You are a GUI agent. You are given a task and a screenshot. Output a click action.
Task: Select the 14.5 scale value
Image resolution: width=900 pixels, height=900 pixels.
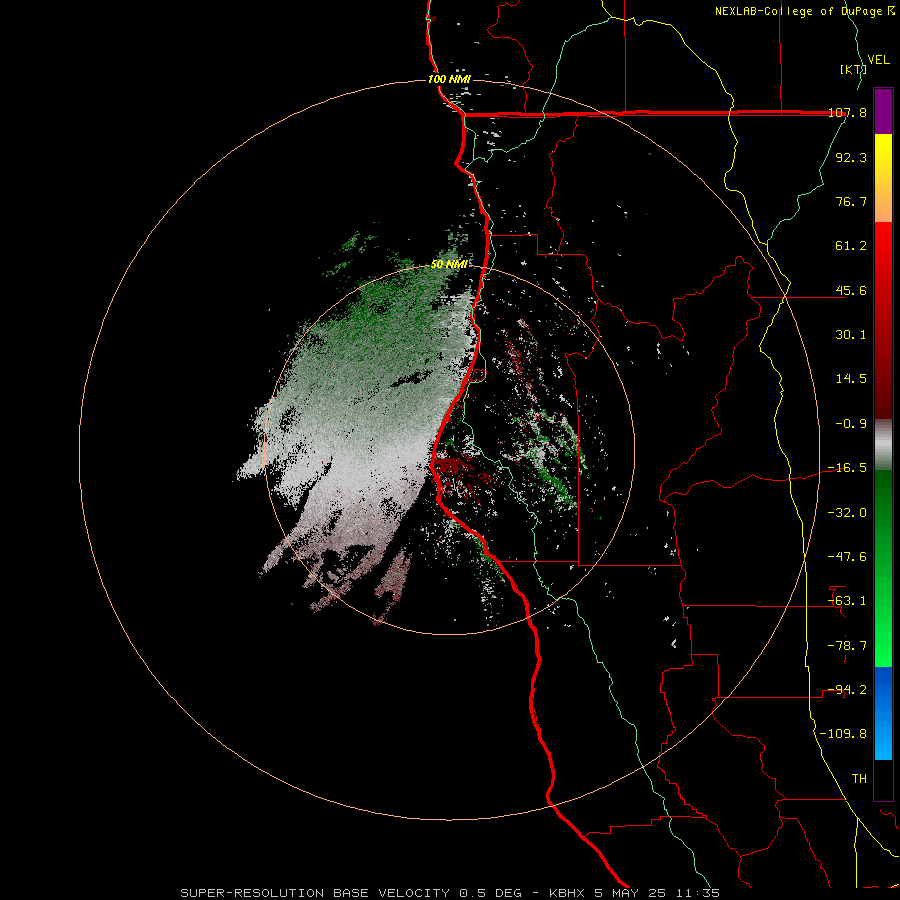pos(851,379)
